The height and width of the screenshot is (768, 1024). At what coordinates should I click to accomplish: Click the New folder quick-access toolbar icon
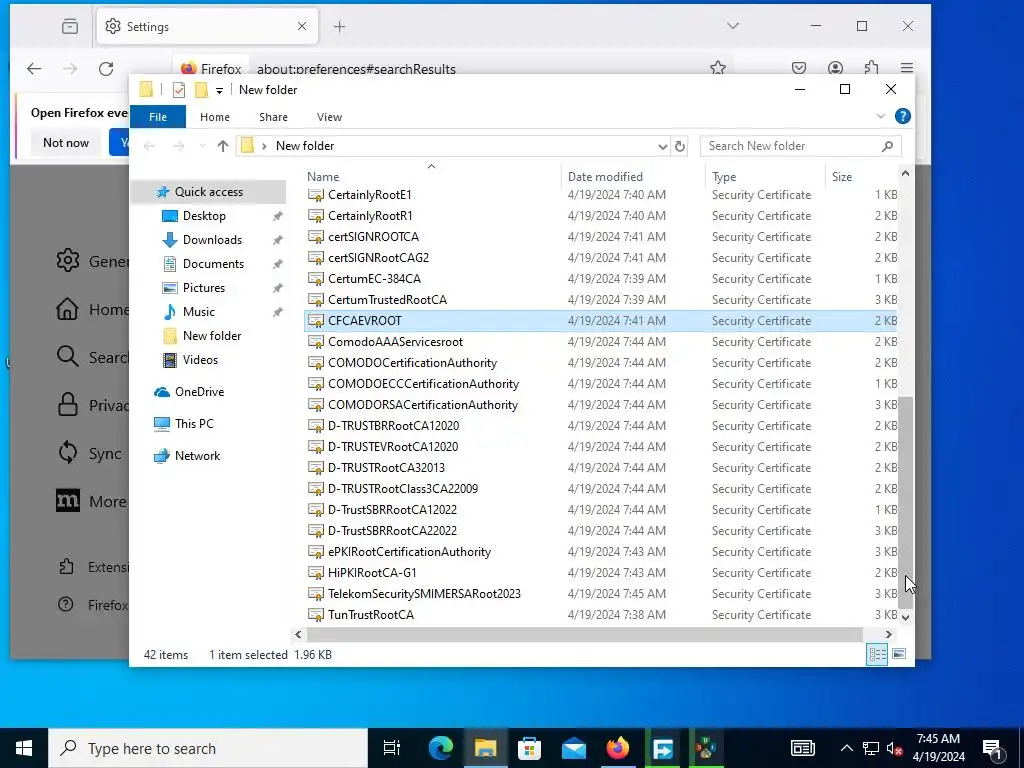click(x=201, y=90)
